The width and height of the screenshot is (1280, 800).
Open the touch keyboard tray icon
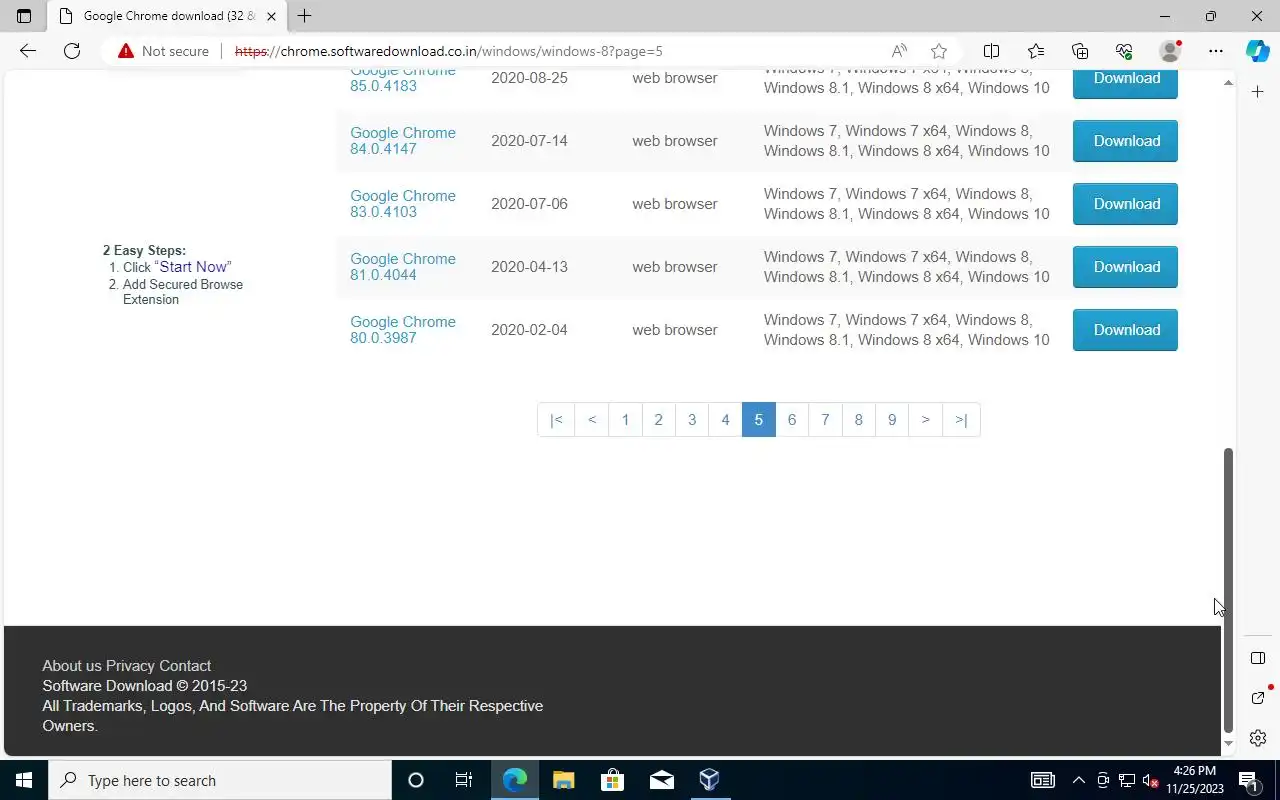1042,780
